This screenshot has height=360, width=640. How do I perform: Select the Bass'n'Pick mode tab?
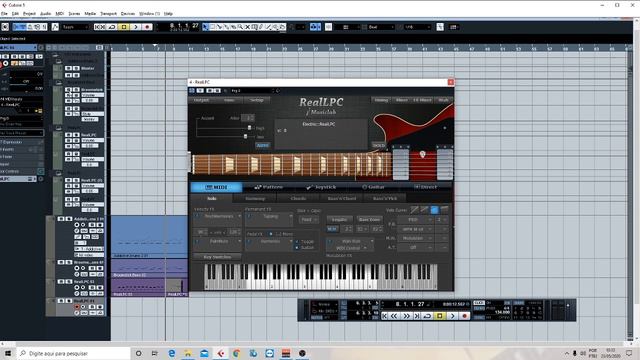pyautogui.click(x=385, y=198)
